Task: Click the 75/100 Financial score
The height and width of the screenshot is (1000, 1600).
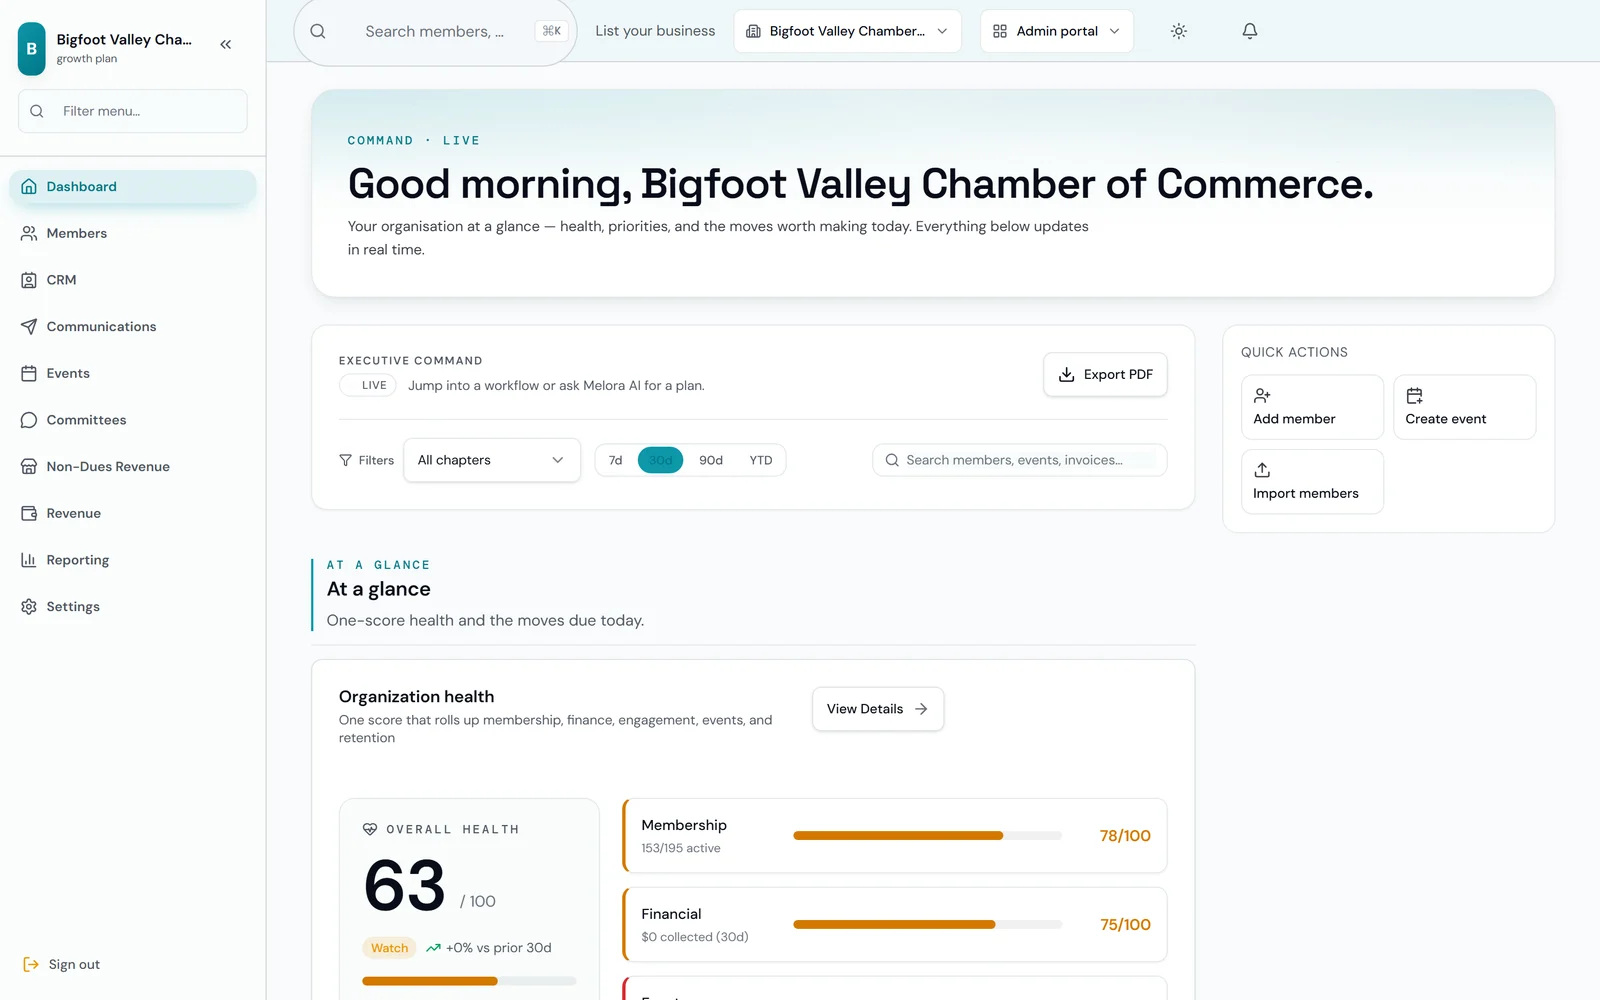Action: [x=1125, y=924]
